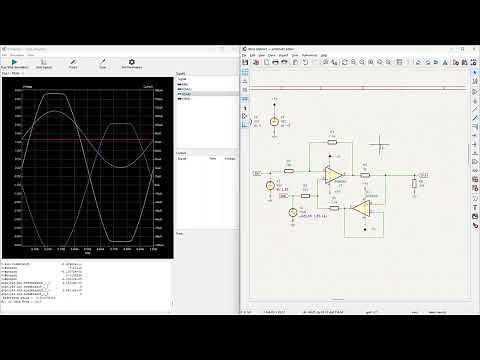Open Sim Parameters gear in the simulator
This screenshot has width=480, height=360.
[x=132, y=63]
